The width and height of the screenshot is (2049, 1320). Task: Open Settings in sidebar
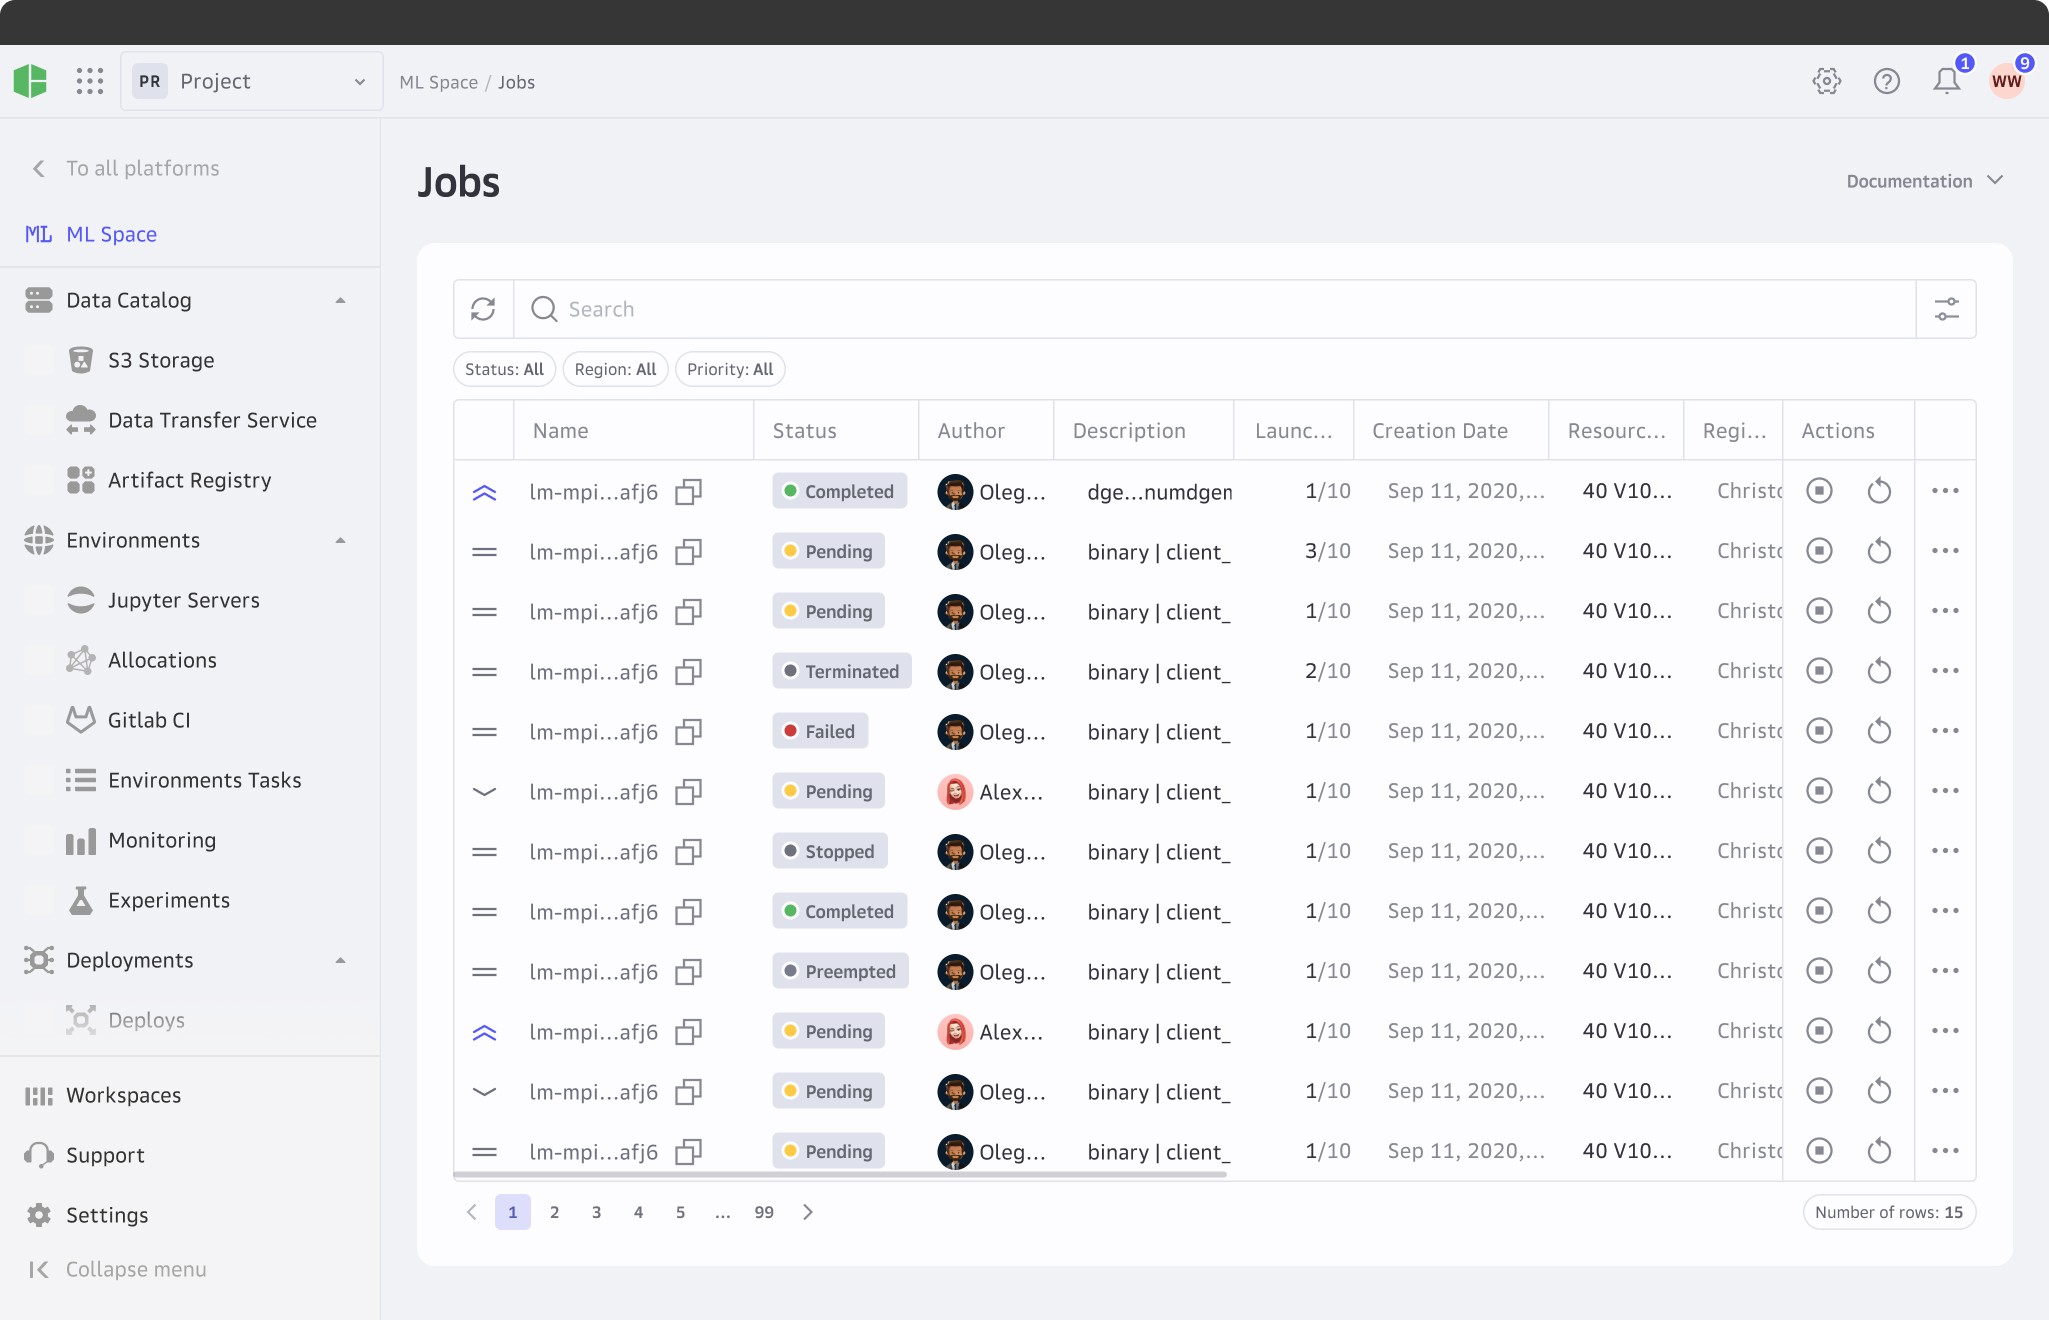click(x=107, y=1215)
